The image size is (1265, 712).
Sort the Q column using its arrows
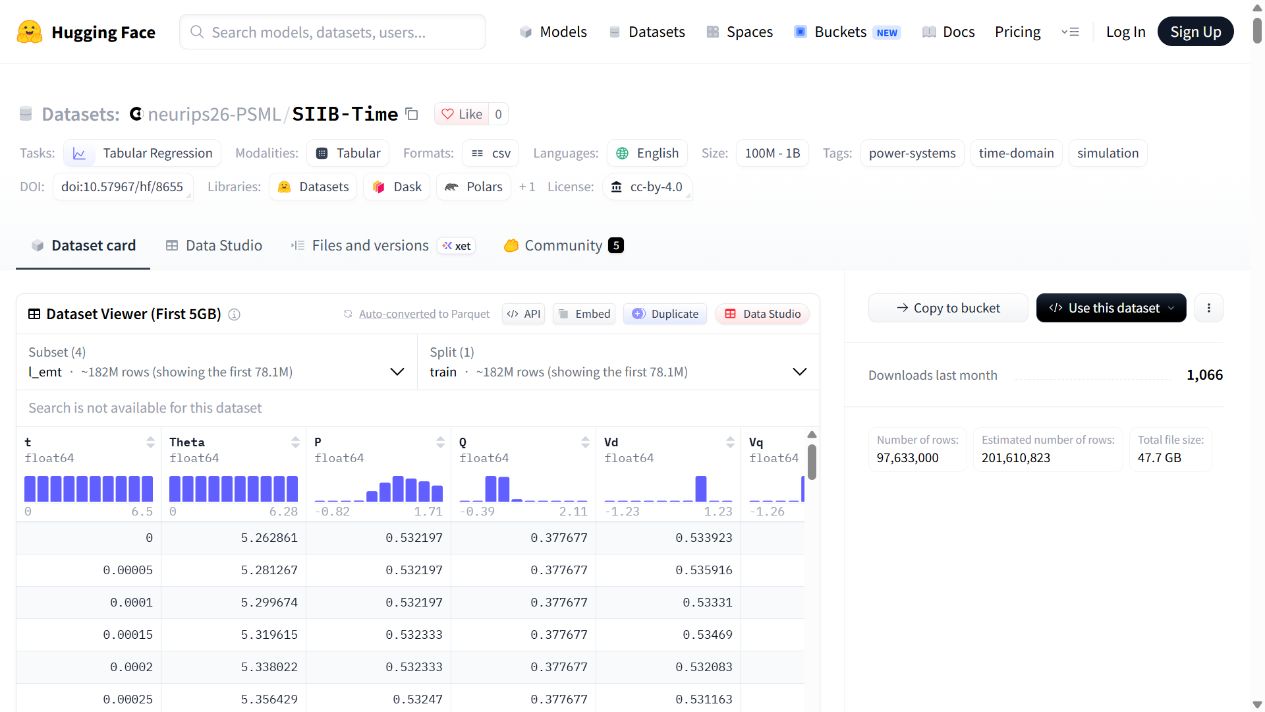click(586, 442)
